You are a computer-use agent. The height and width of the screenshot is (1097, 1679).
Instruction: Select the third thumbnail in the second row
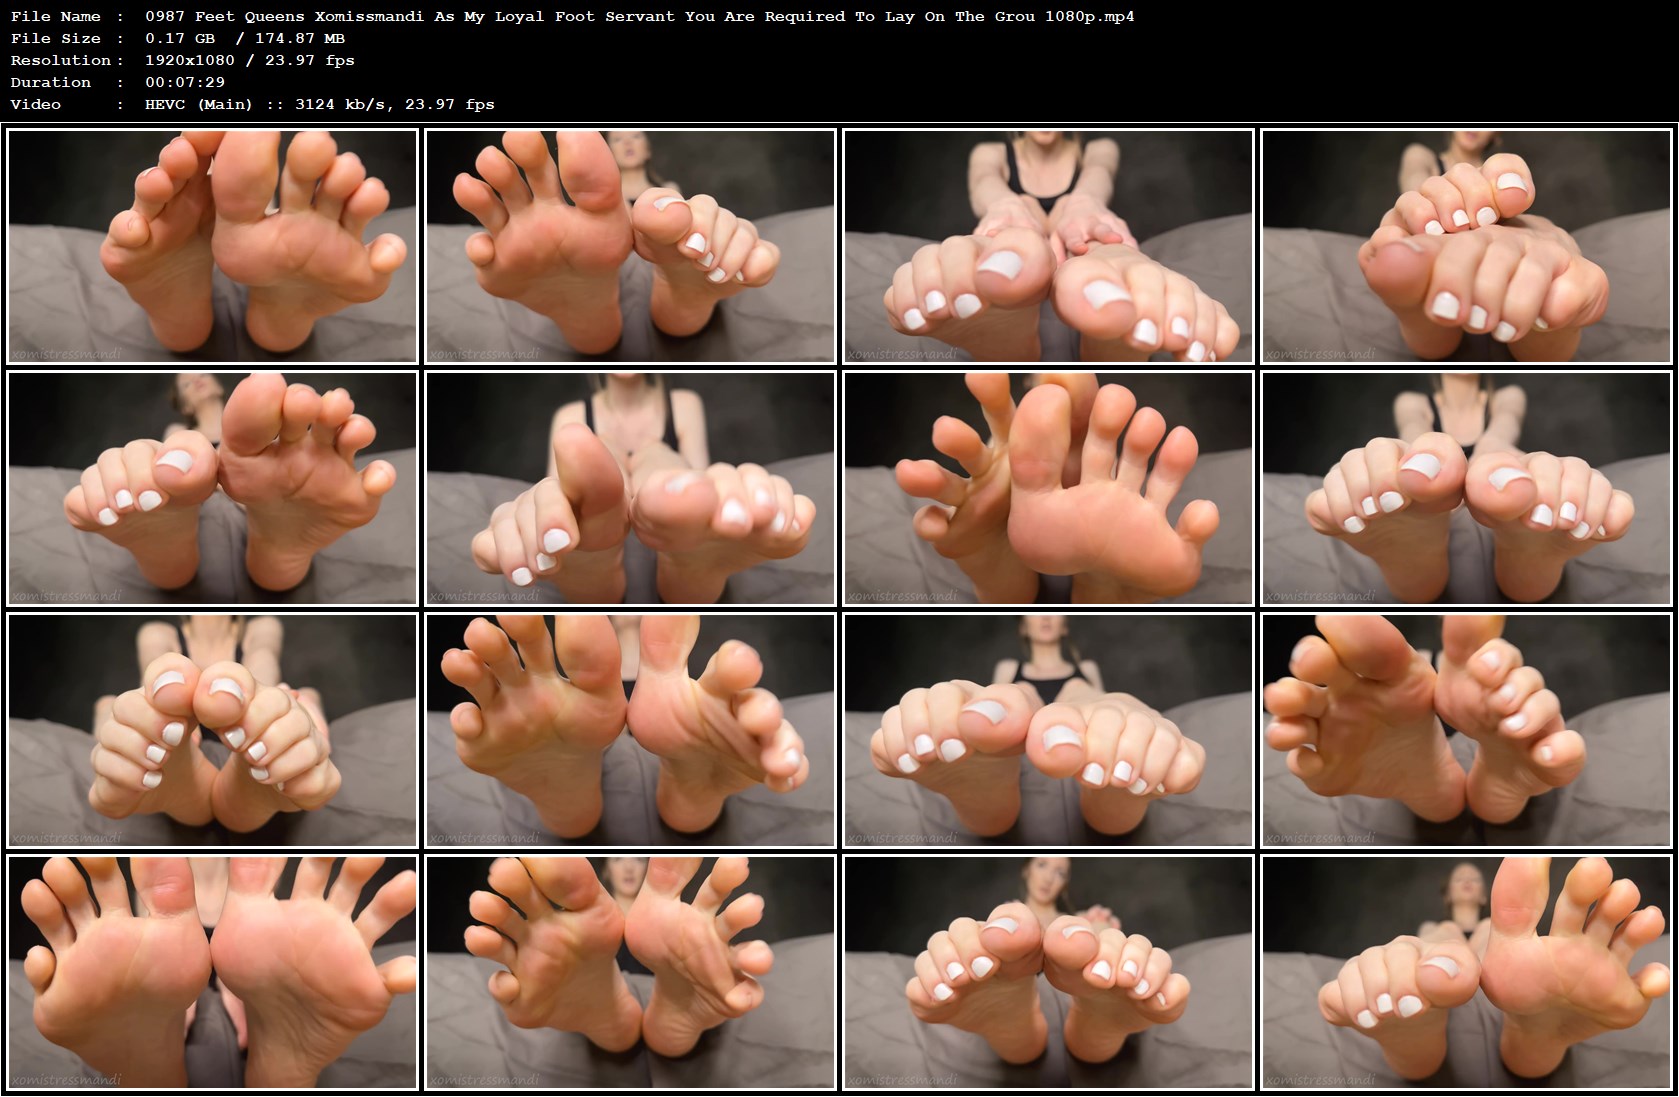click(x=1048, y=488)
